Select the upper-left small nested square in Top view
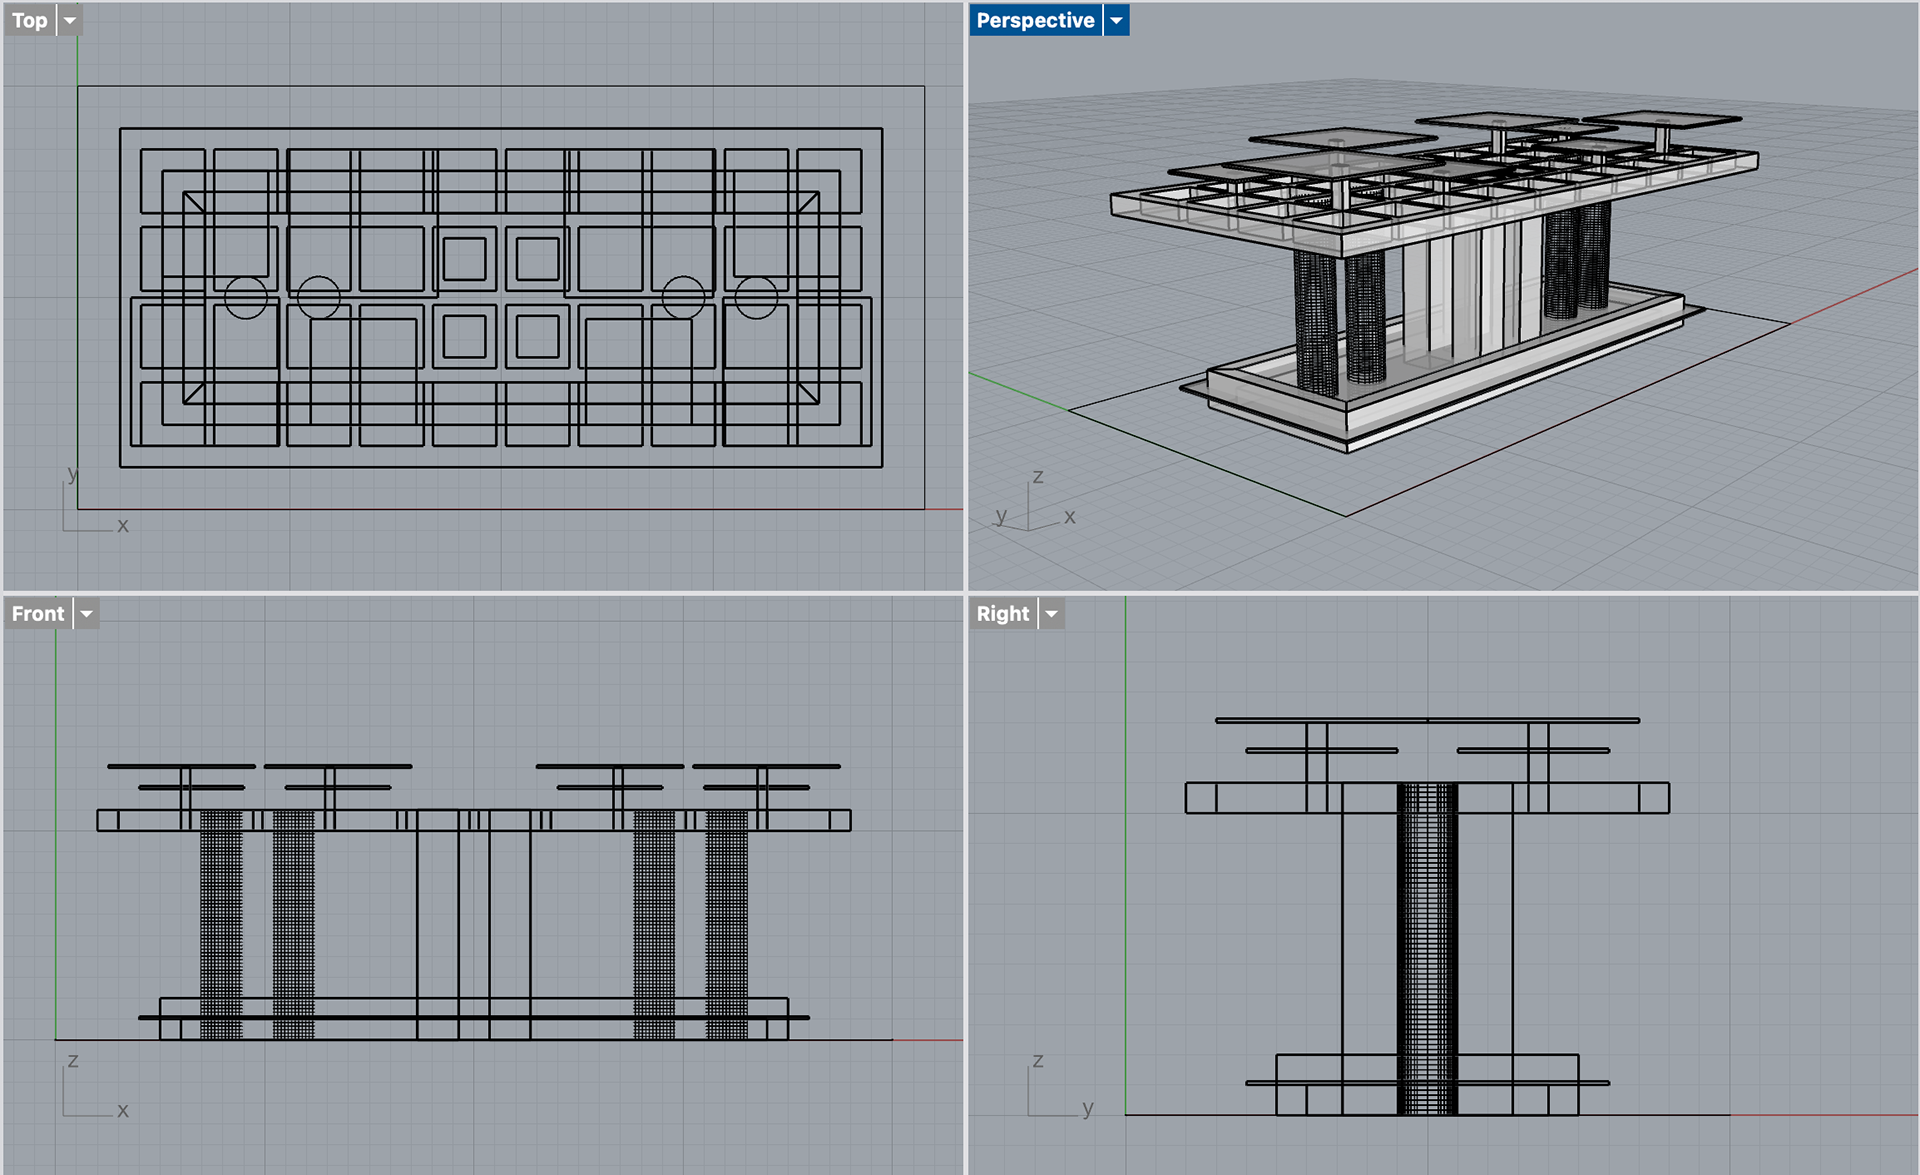 coord(464,259)
